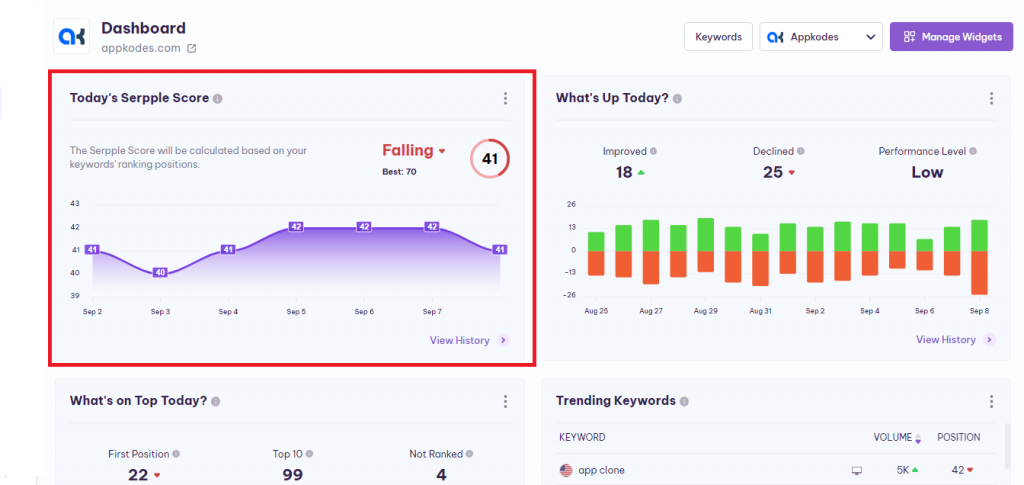Open three-dot menu on What's on Top Today
The image size is (1024, 485).
point(505,401)
